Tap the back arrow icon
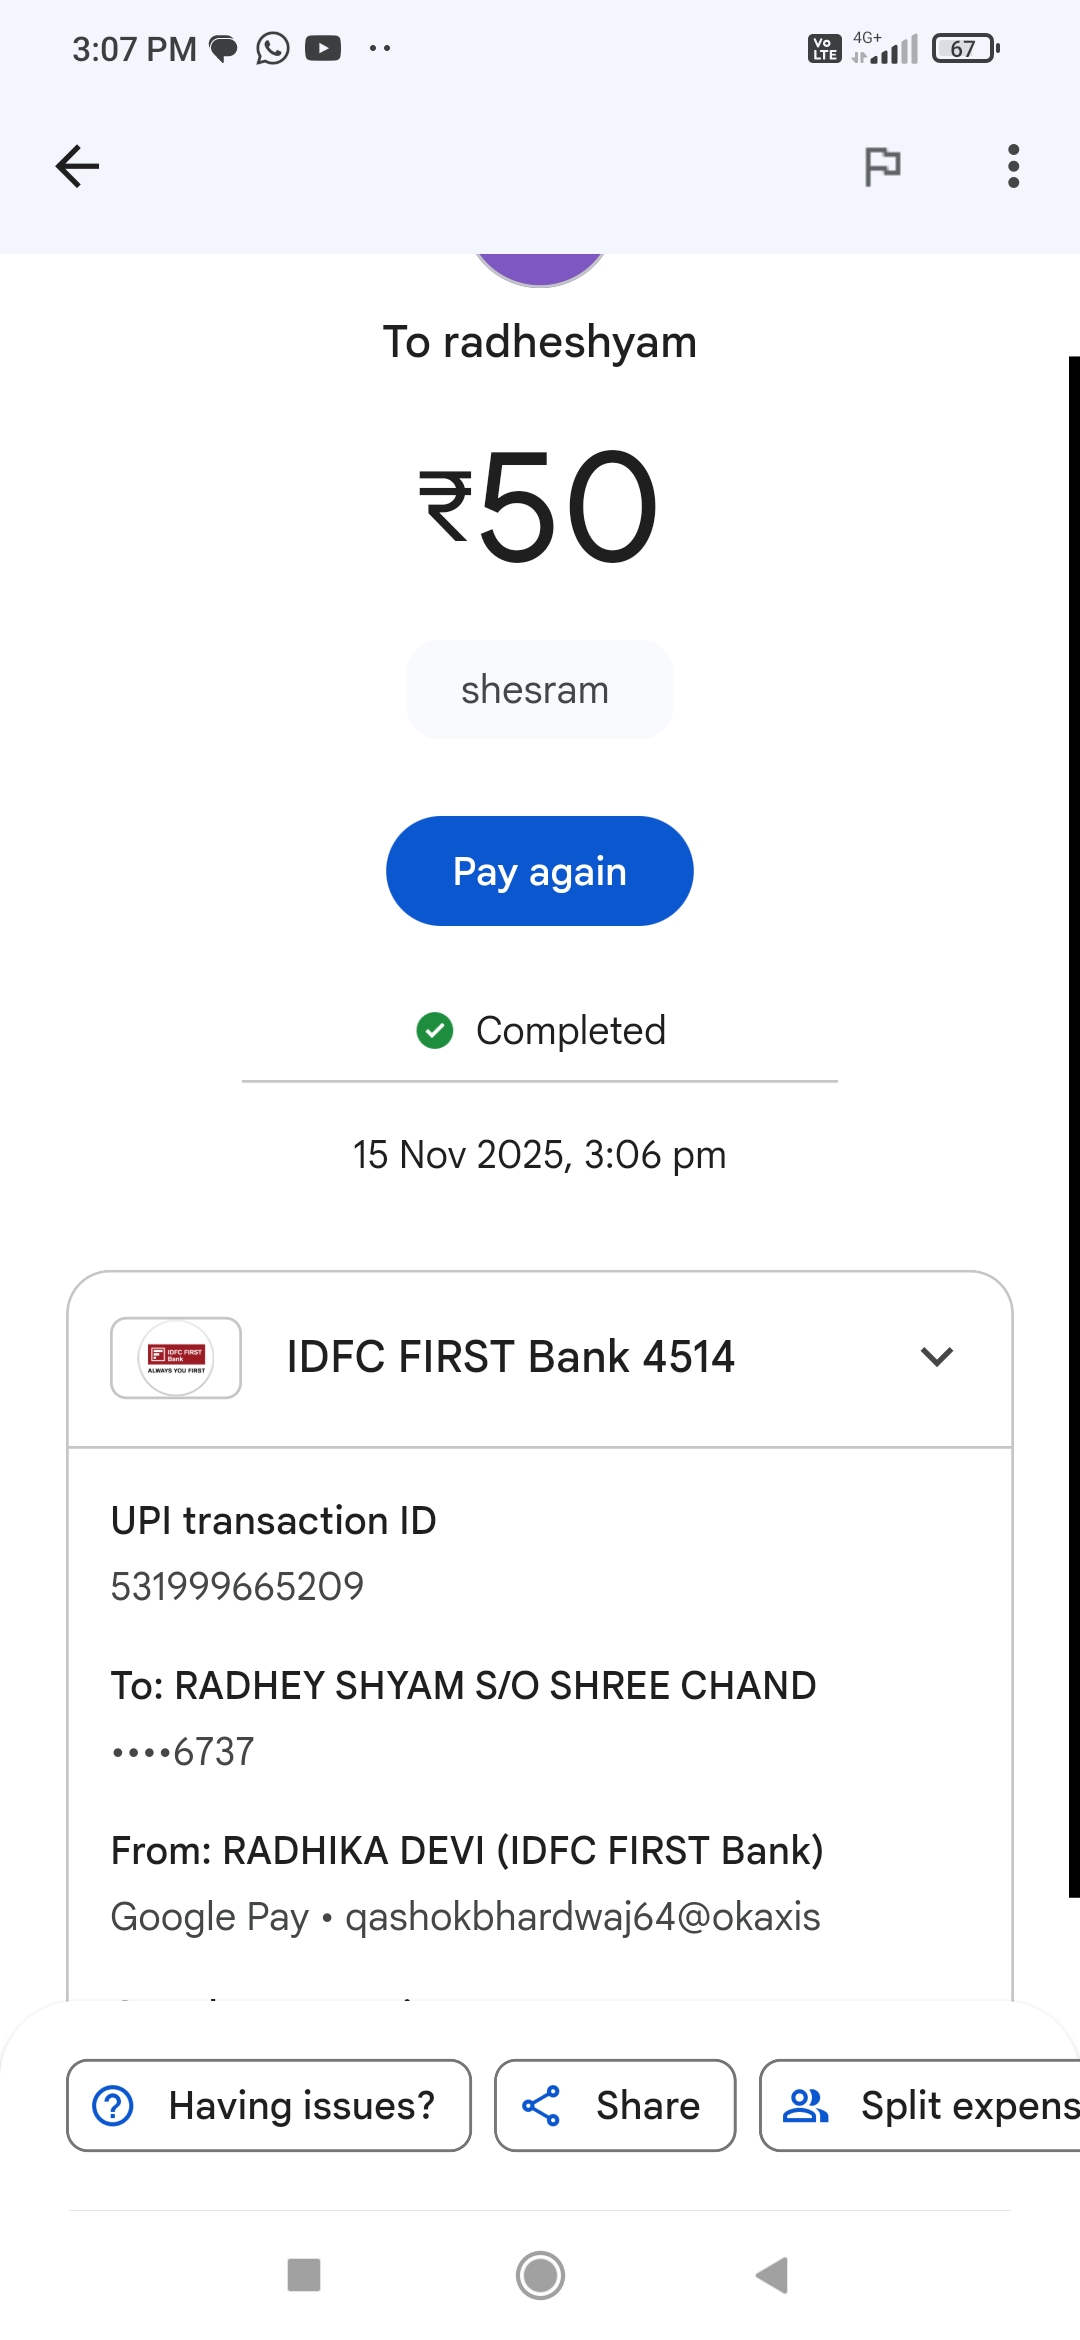The image size is (1080, 2340). click(x=77, y=166)
